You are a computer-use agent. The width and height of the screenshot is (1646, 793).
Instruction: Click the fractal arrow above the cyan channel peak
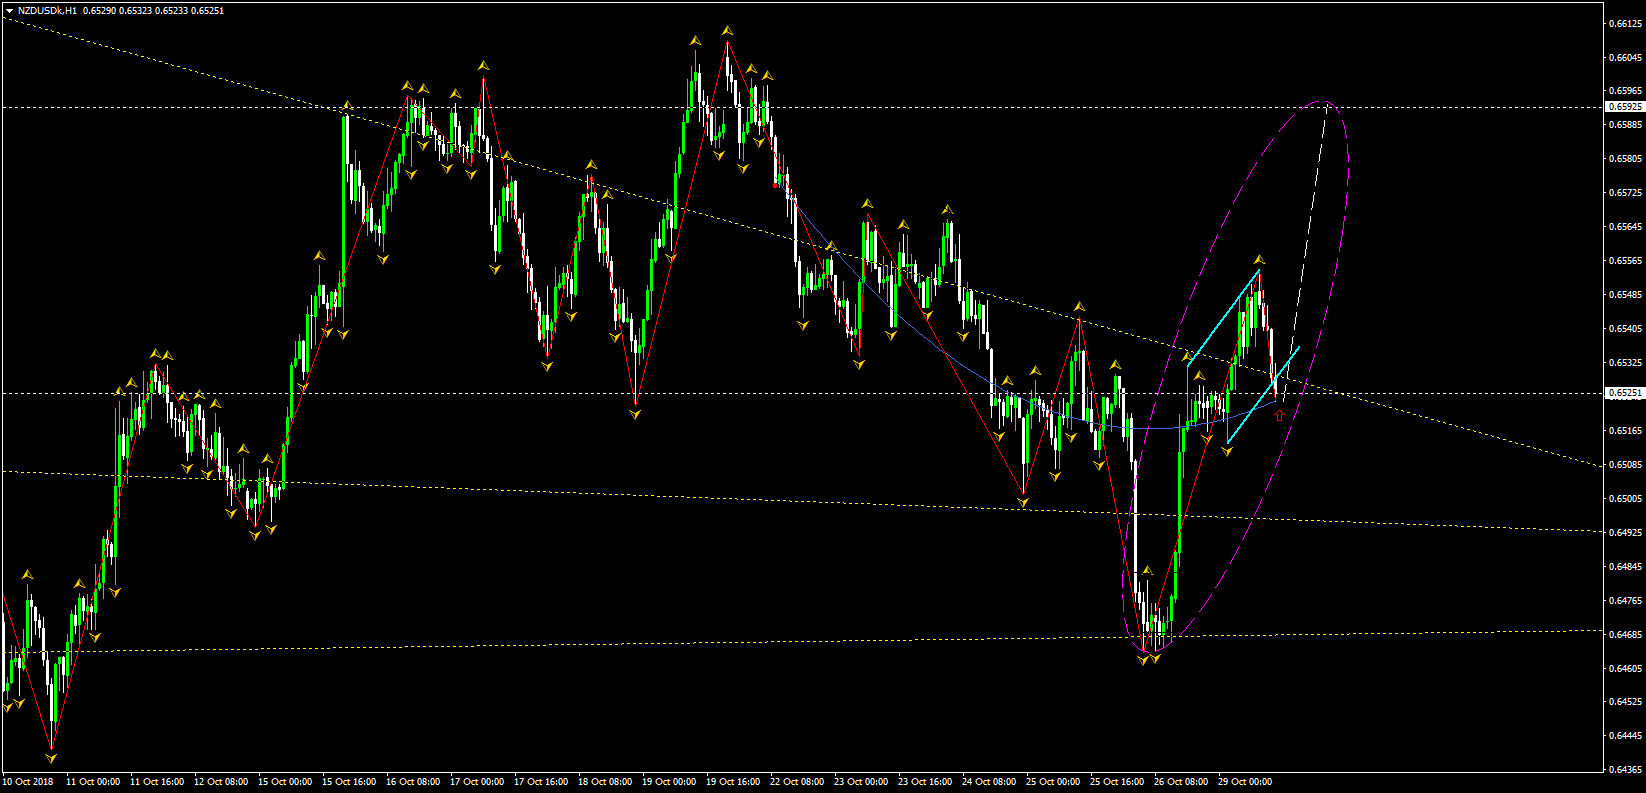tap(1259, 259)
